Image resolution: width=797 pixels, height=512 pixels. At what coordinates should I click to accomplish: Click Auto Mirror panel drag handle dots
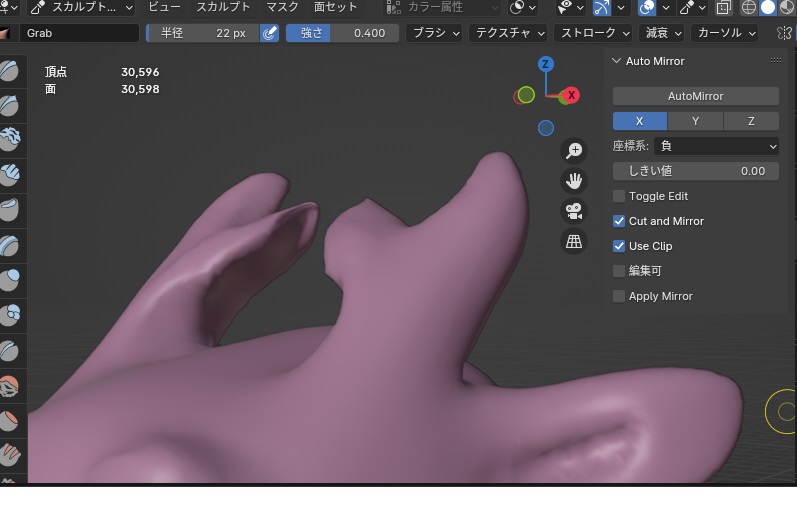pyautogui.click(x=775, y=61)
